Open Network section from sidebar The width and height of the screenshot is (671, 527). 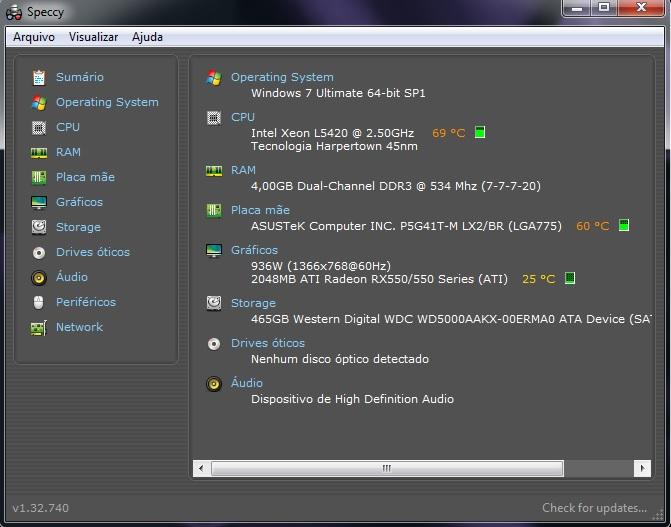[80, 327]
